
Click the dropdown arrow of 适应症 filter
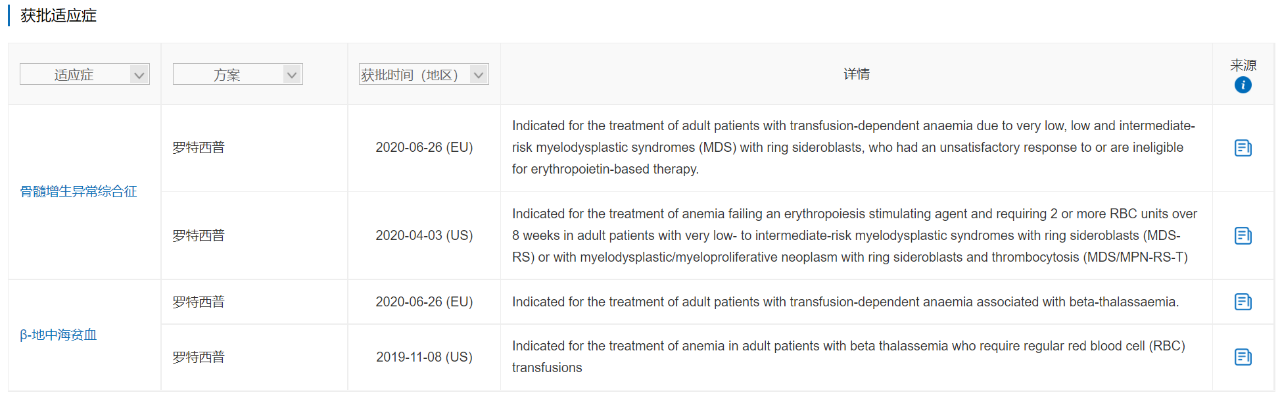click(x=139, y=75)
